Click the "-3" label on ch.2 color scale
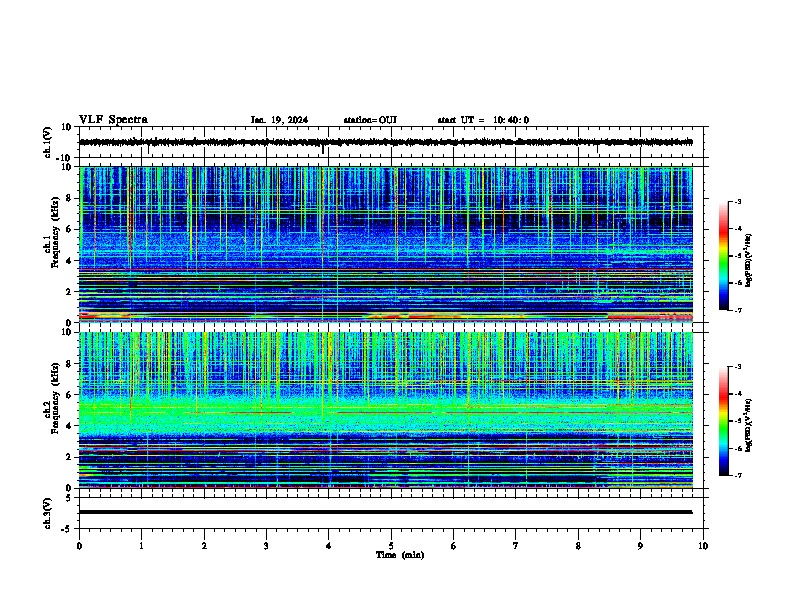 point(738,367)
